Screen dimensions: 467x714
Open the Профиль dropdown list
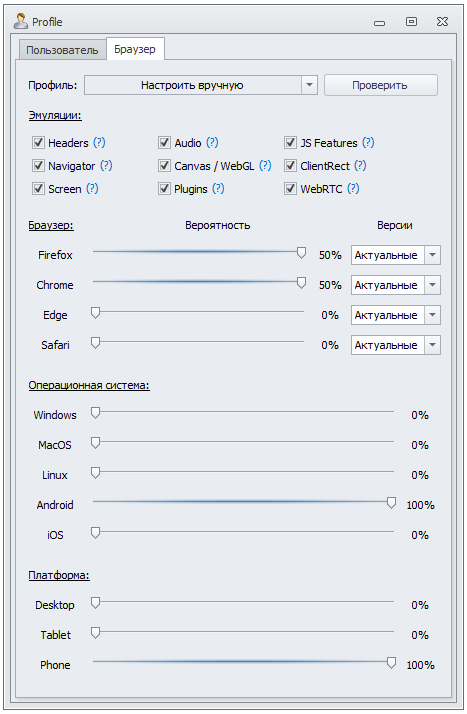309,85
